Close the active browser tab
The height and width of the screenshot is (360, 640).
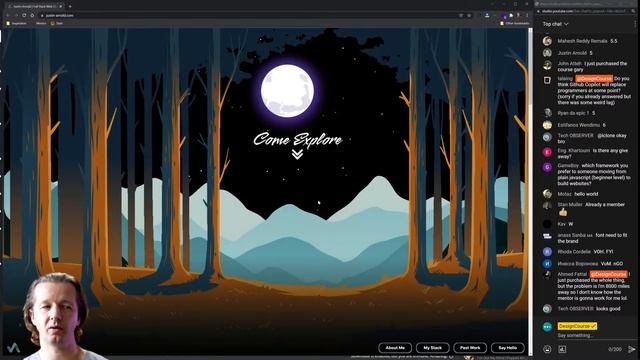tap(61, 6)
